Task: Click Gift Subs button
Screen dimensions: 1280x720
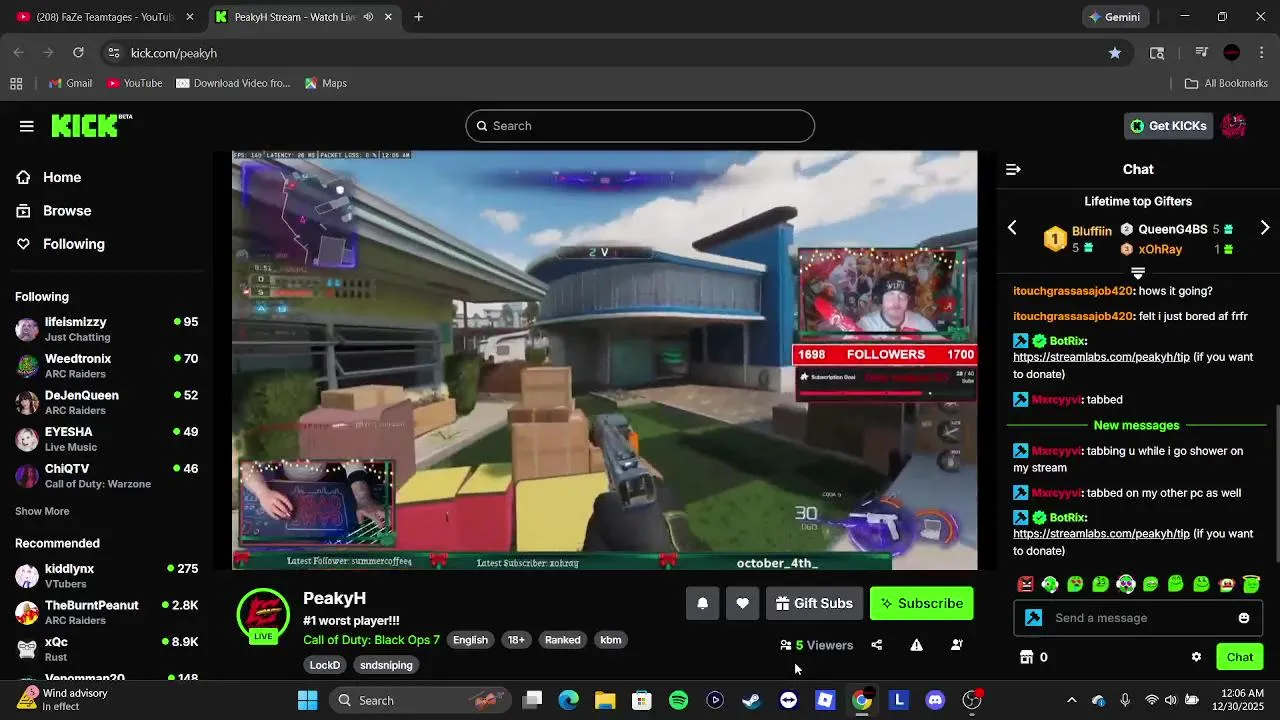Action: (815, 603)
